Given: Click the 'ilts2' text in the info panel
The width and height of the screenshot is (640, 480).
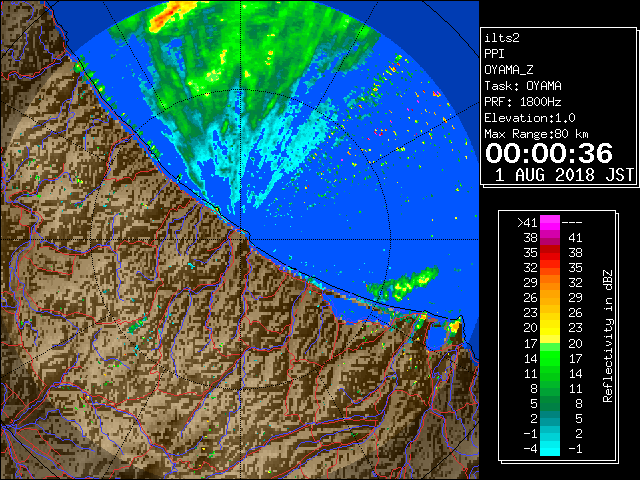Looking at the screenshot, I should click(502, 38).
